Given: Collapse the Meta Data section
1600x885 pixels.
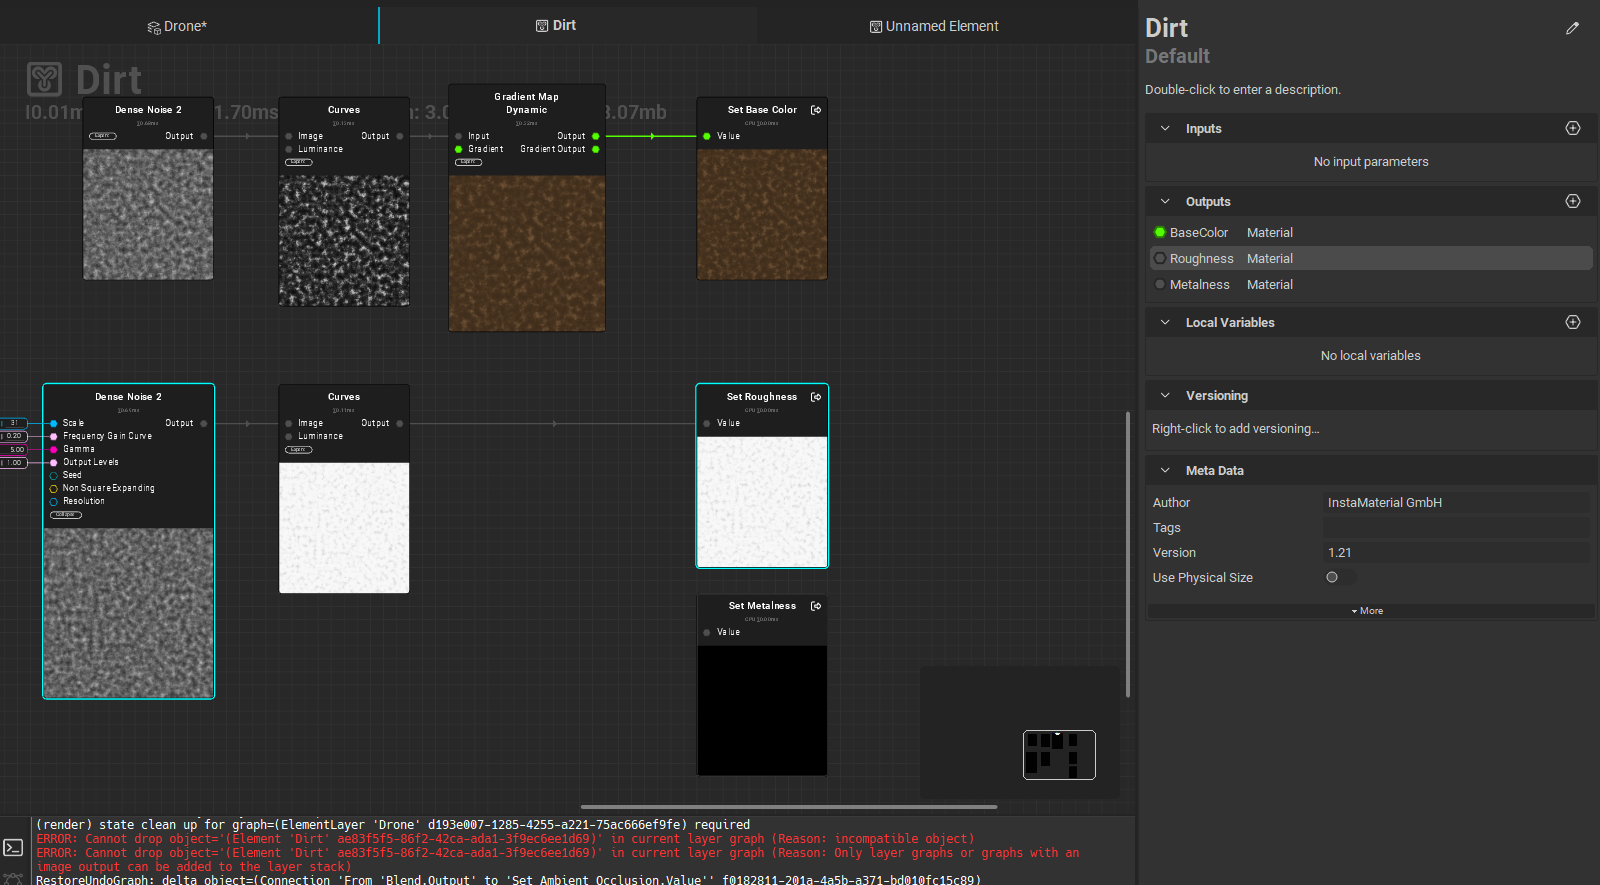Looking at the screenshot, I should (1165, 470).
